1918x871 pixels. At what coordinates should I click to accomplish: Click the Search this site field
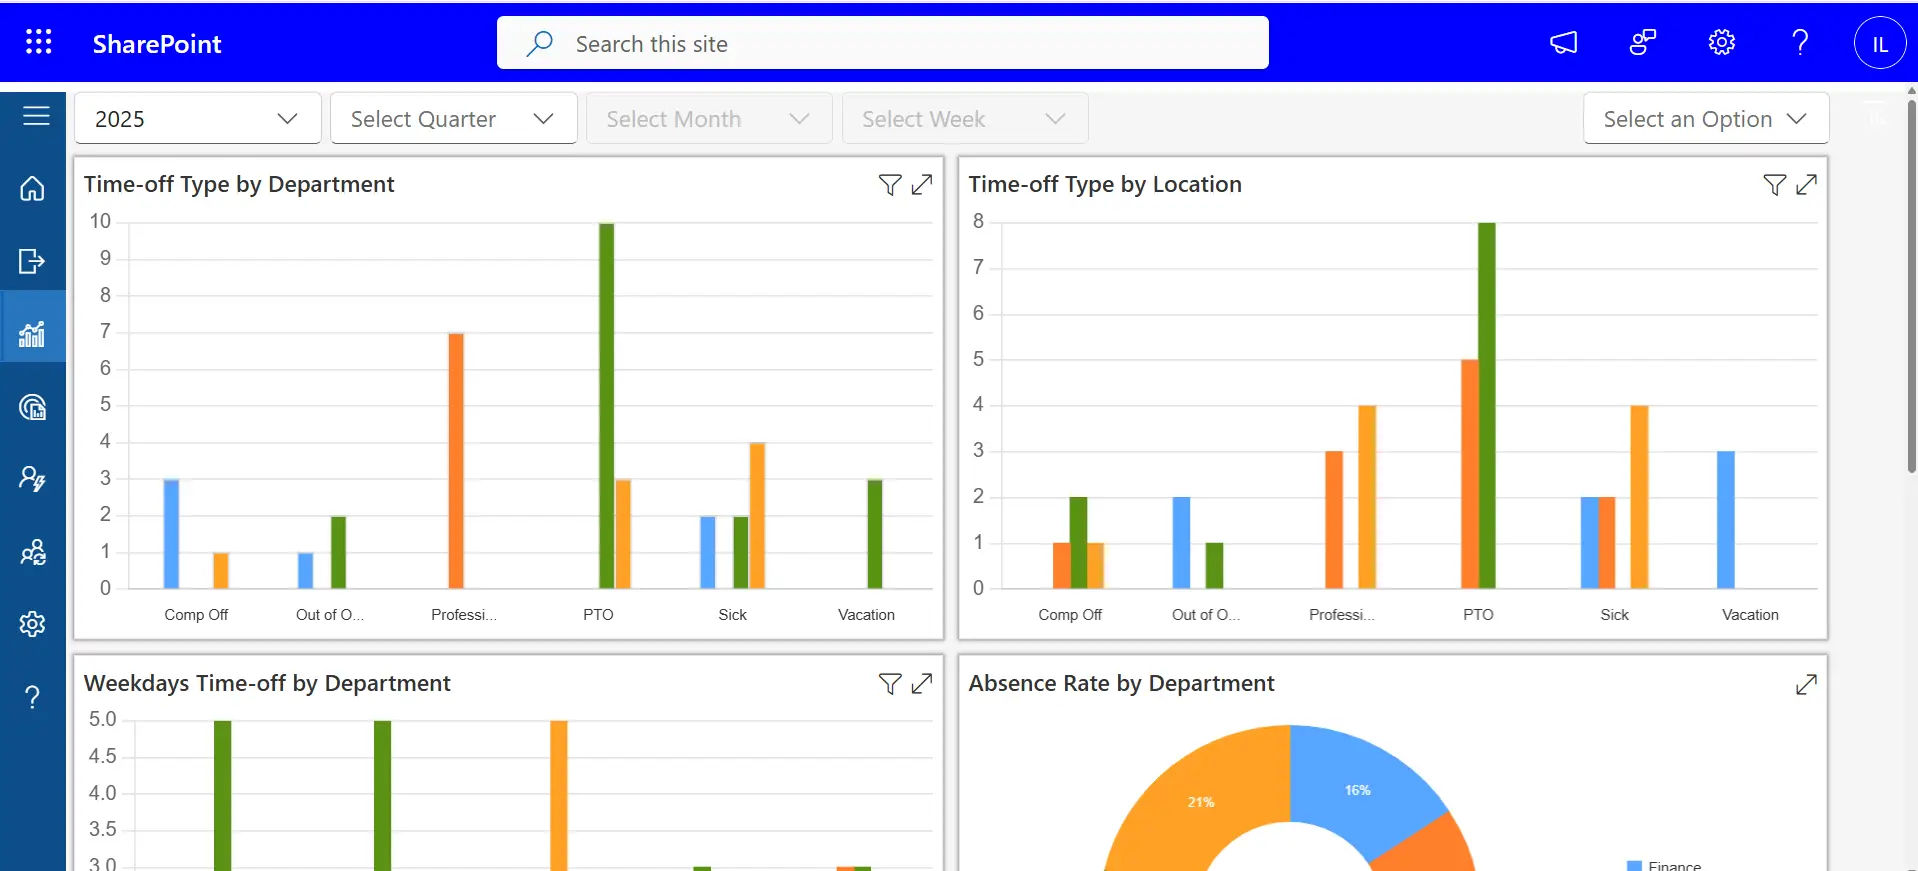point(900,44)
